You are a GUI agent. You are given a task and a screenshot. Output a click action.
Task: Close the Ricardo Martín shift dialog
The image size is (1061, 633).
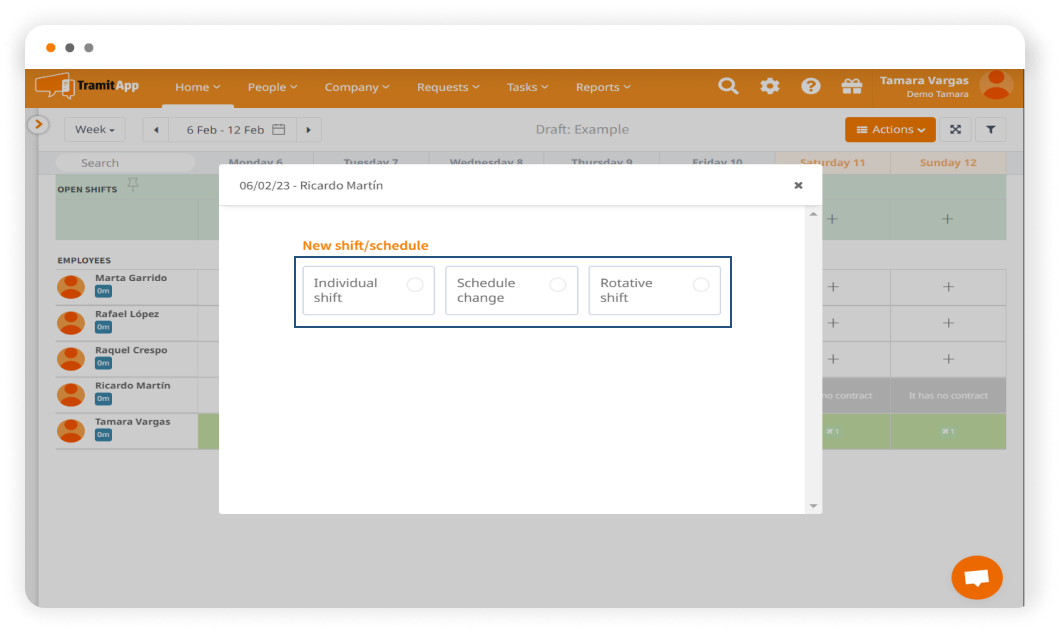pyautogui.click(x=798, y=185)
